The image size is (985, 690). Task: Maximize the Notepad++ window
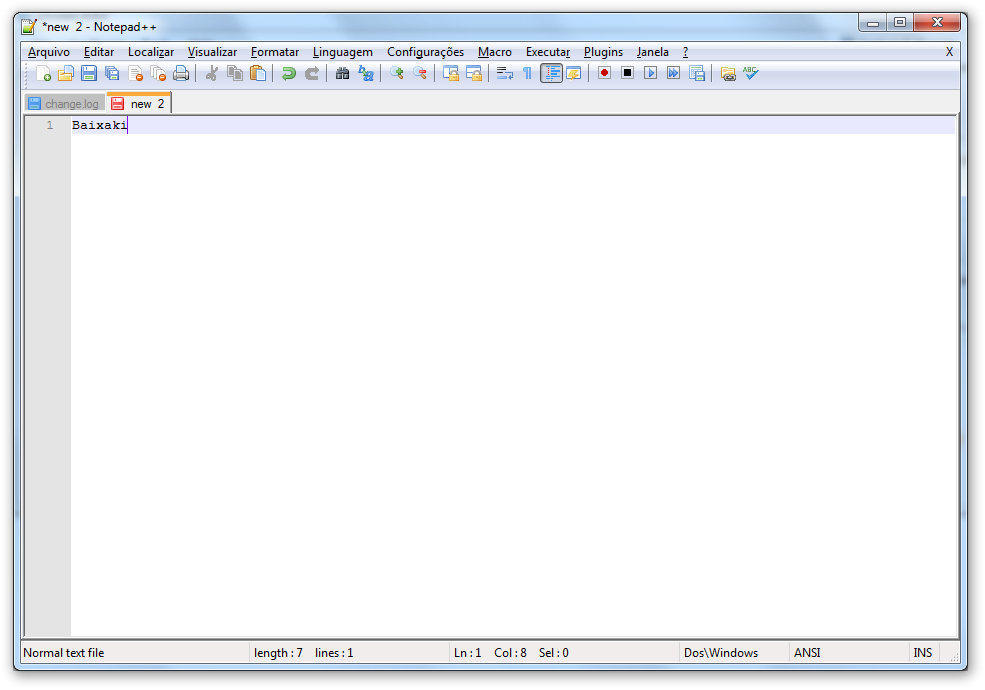[x=900, y=23]
